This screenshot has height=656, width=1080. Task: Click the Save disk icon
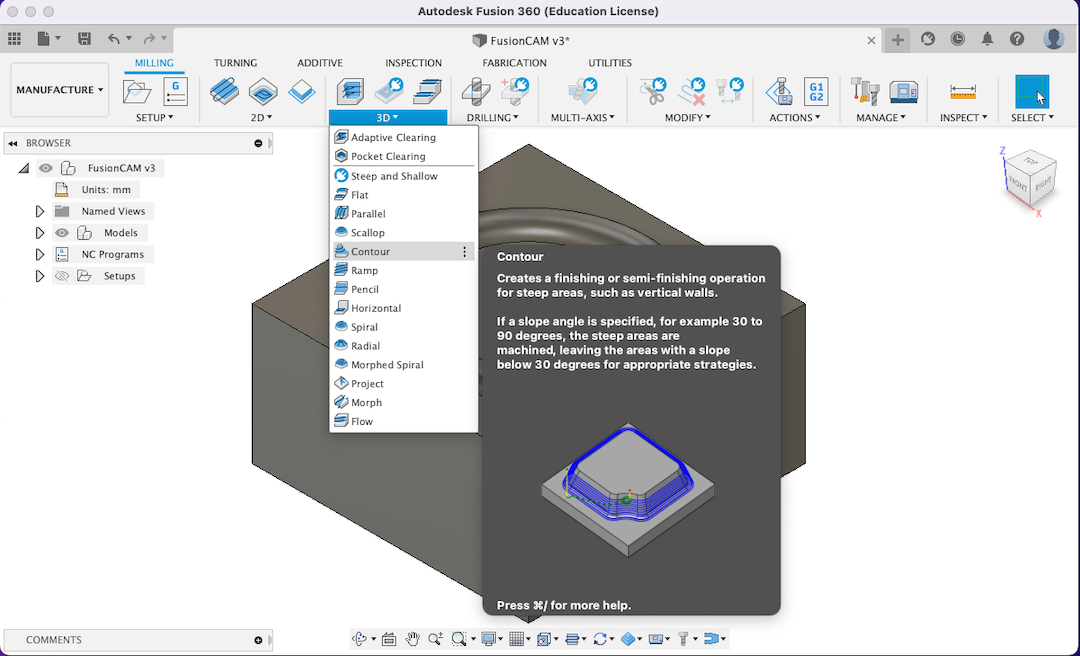[x=84, y=39]
